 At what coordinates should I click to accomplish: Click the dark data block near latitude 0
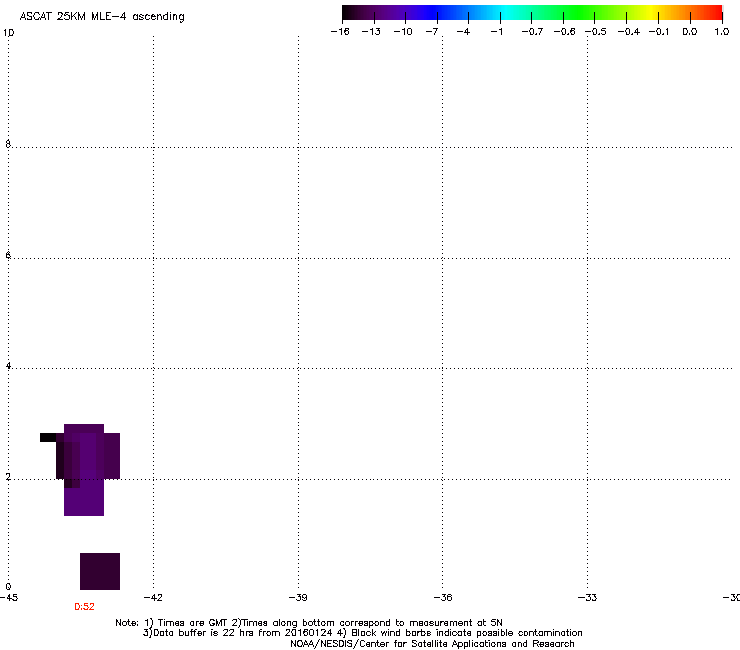point(100,571)
